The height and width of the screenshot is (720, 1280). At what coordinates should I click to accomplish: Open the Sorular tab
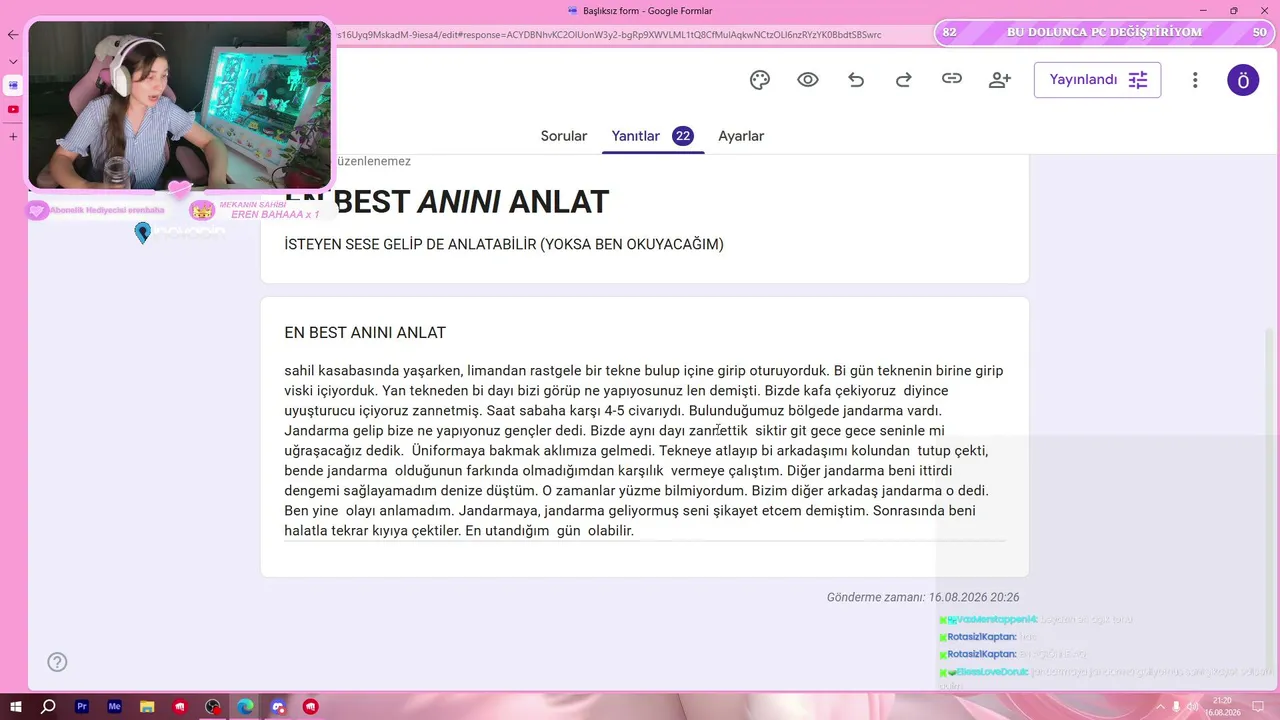(x=564, y=136)
